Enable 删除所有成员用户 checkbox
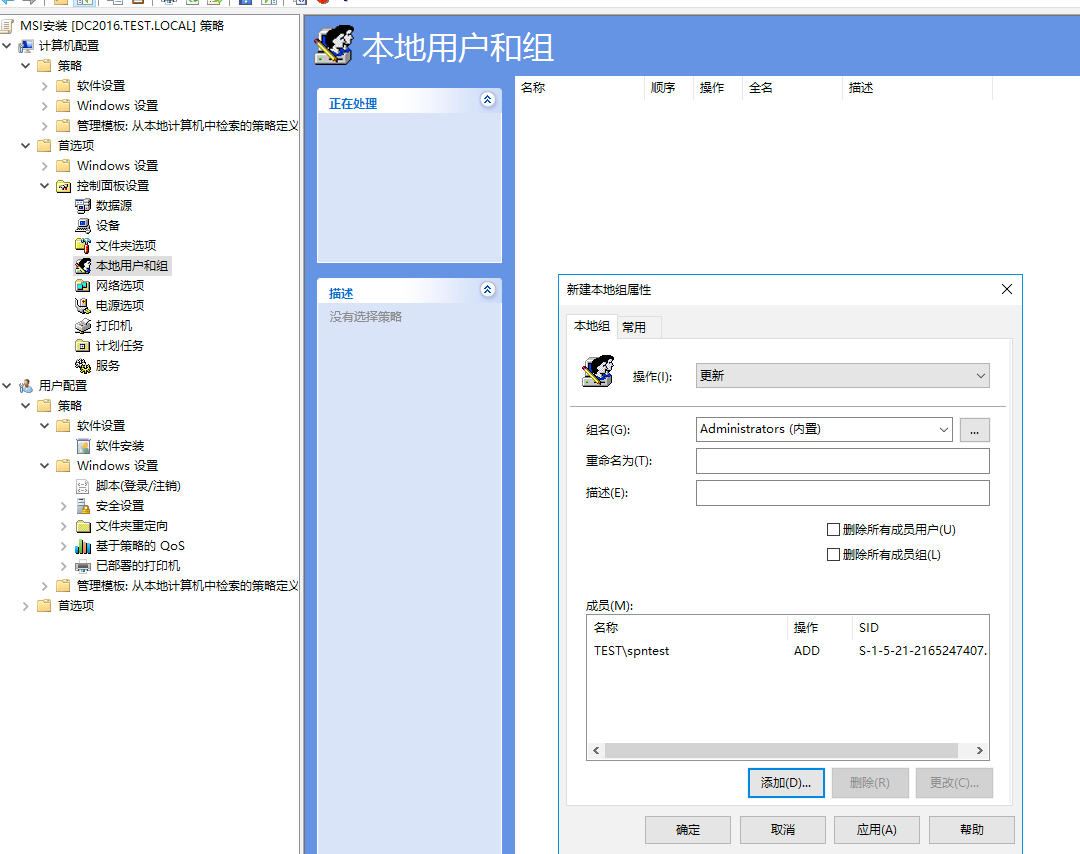 pyautogui.click(x=834, y=529)
